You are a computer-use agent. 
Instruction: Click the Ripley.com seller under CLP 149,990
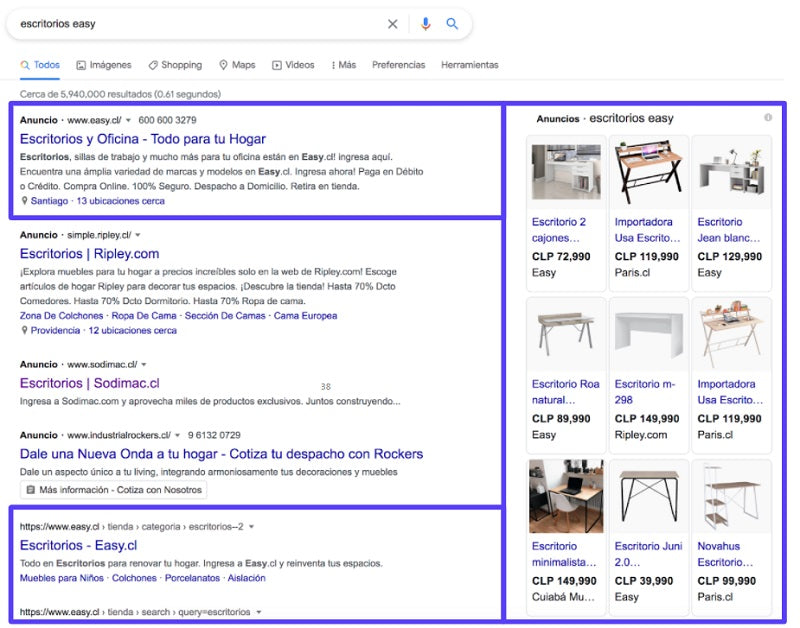pos(641,435)
